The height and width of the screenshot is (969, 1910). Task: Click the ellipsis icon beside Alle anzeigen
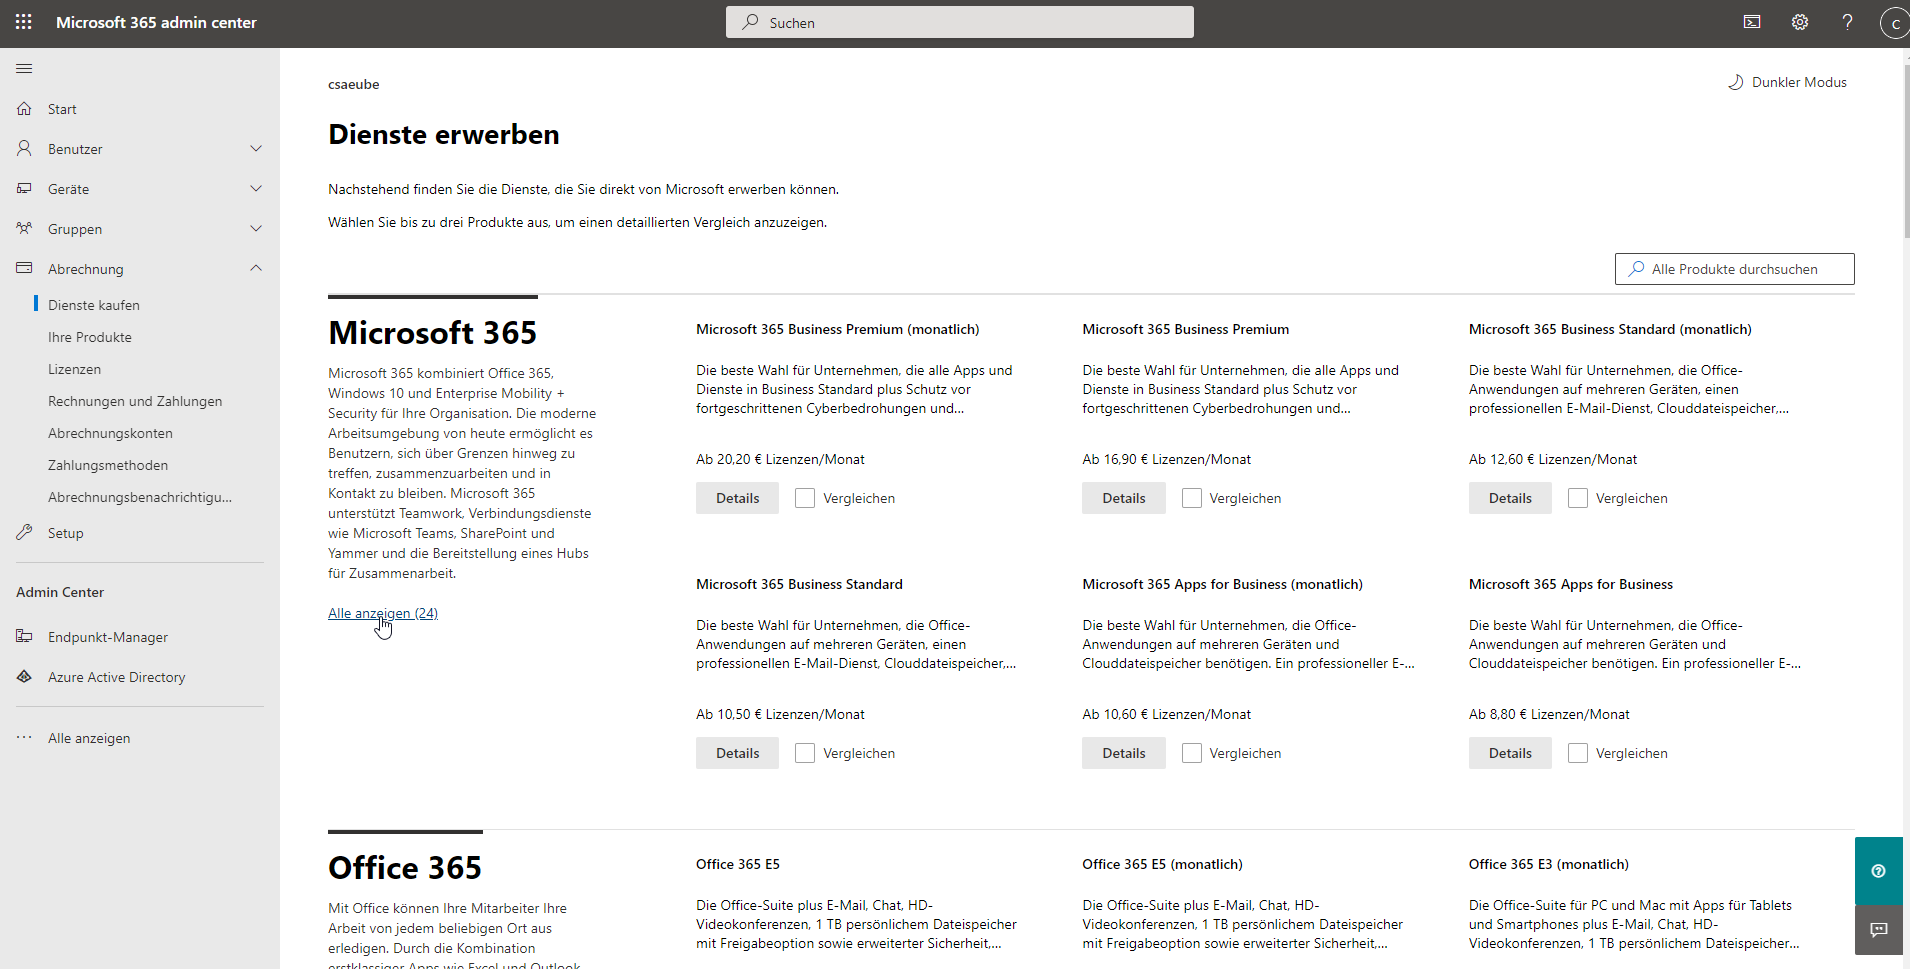(x=24, y=737)
